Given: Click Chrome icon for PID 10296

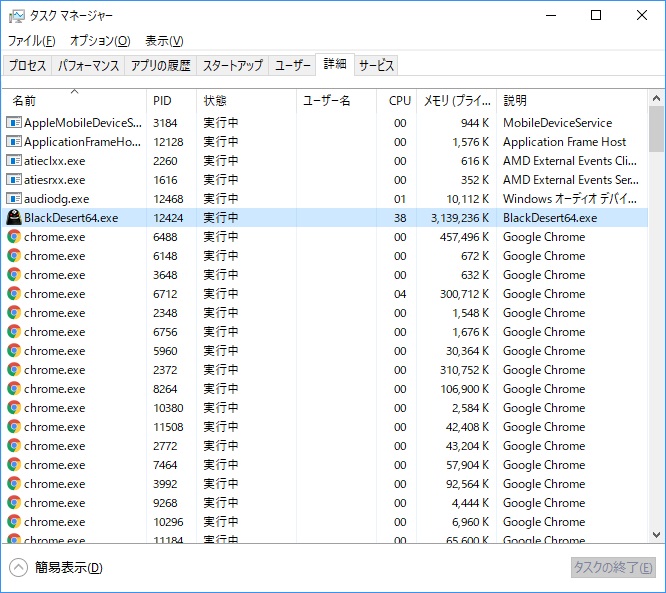Looking at the screenshot, I should (14, 521).
